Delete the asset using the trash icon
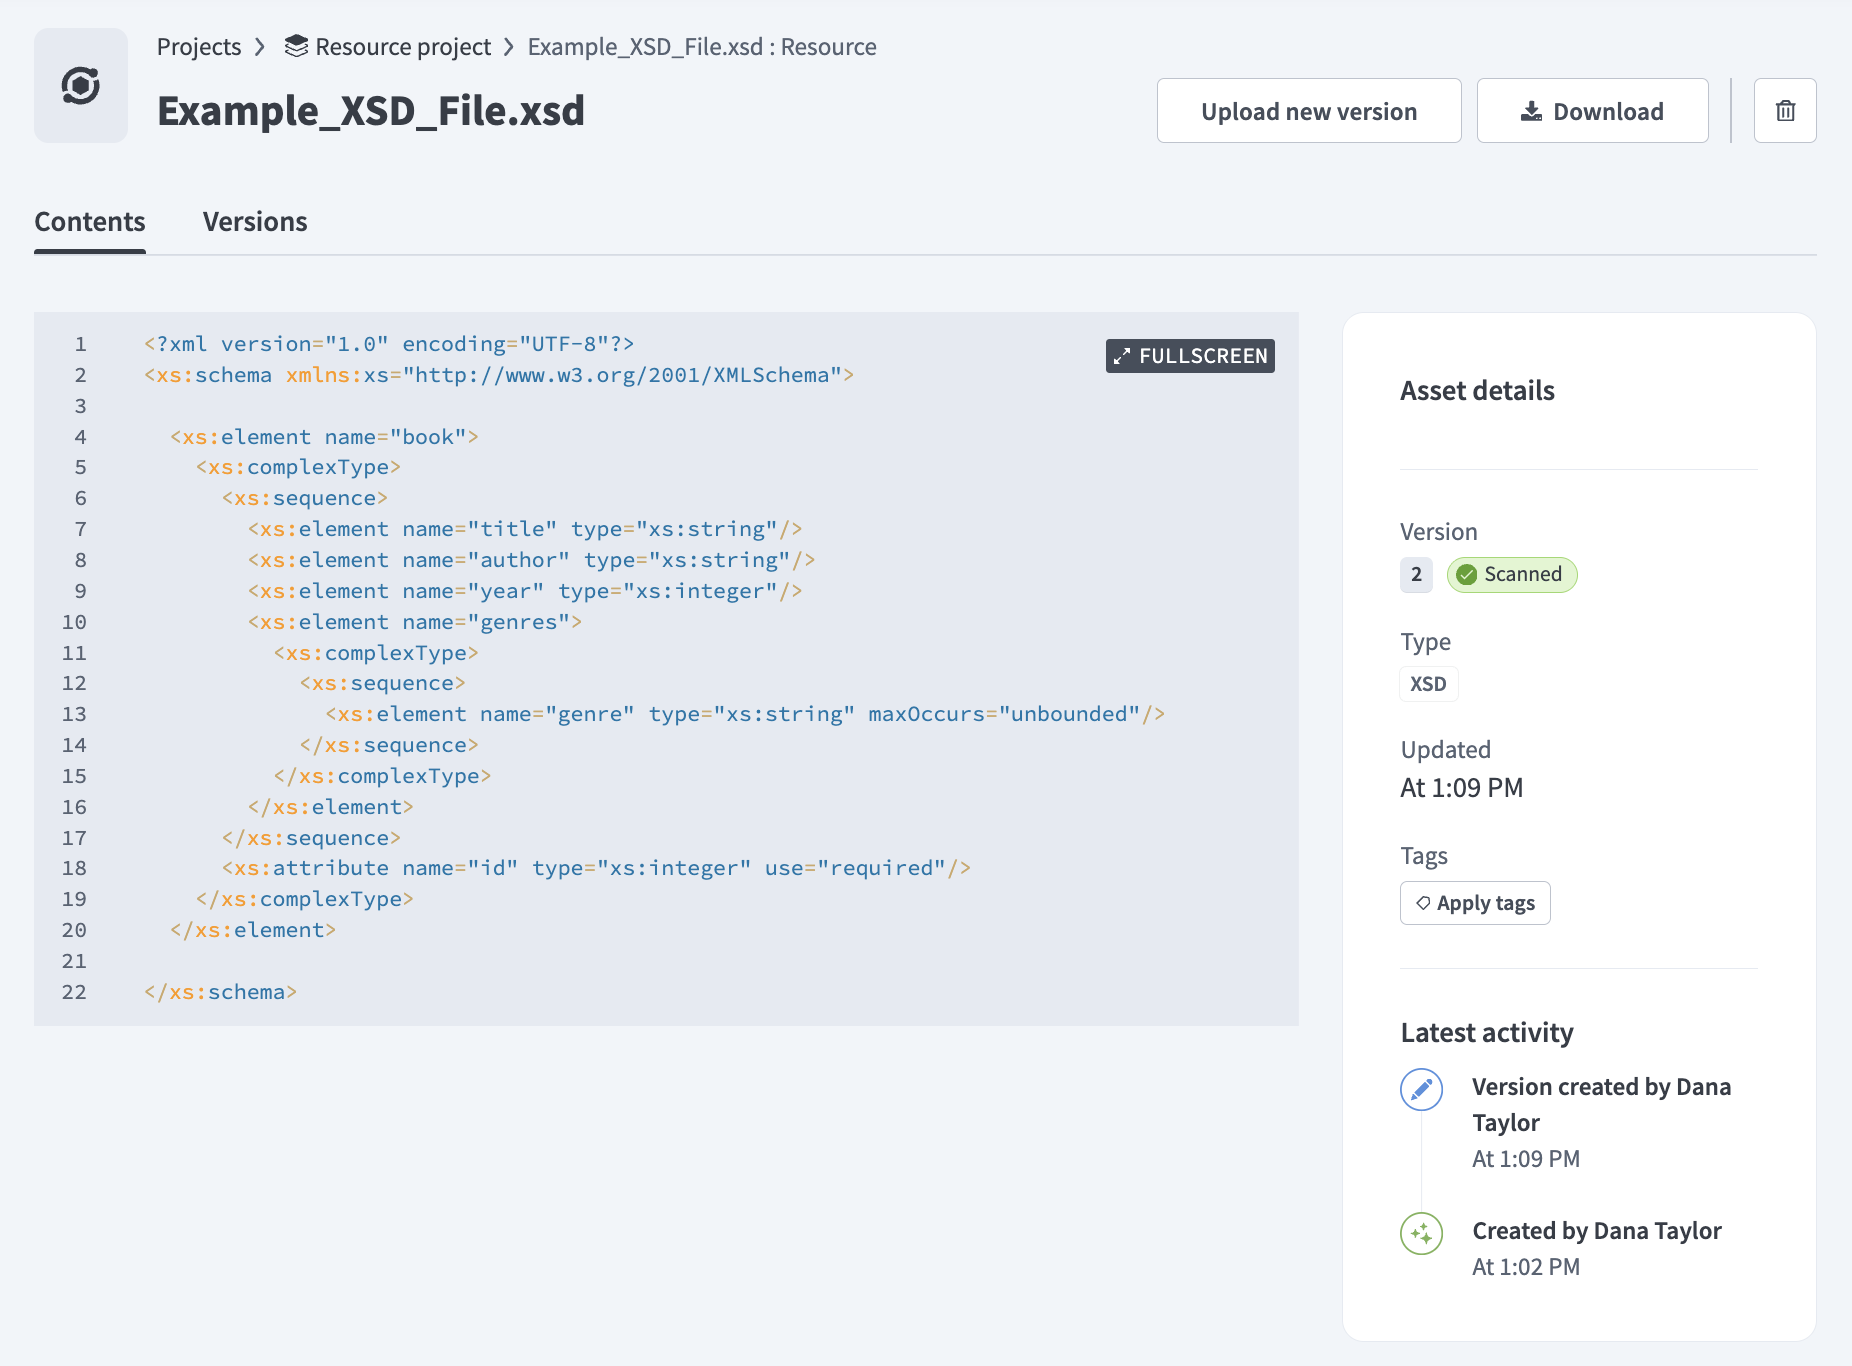The image size is (1852, 1366). (1785, 111)
